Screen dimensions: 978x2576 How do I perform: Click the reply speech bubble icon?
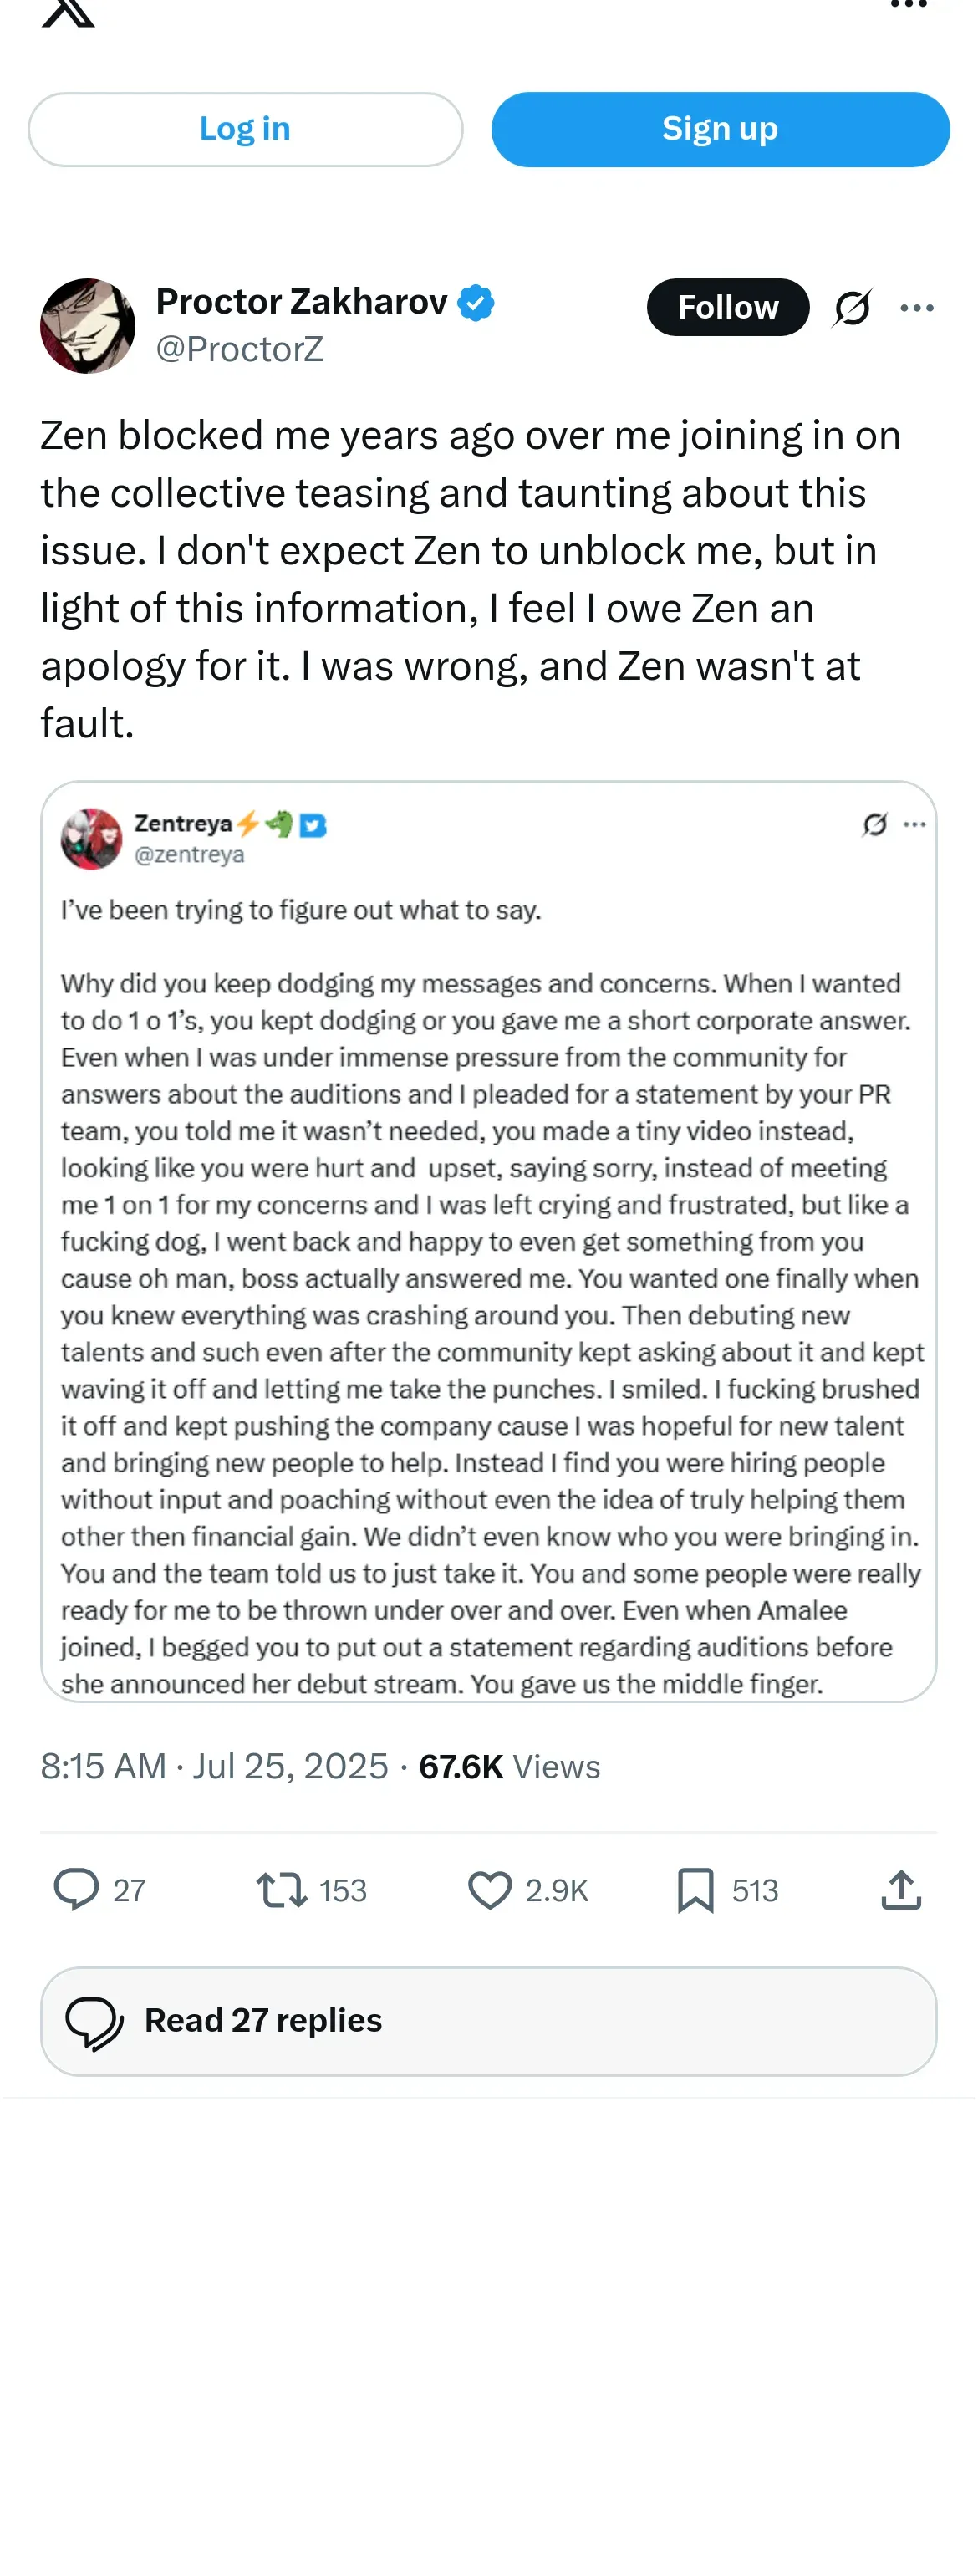(x=76, y=1890)
